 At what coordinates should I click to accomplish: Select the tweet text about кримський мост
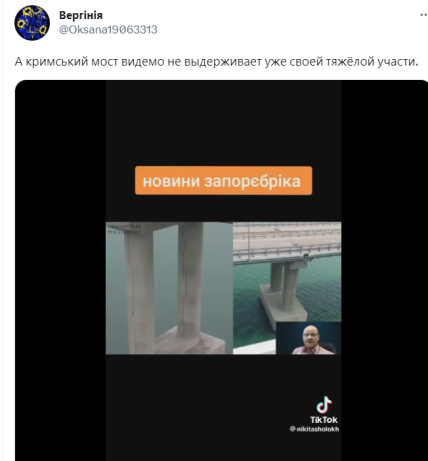pyautogui.click(x=216, y=62)
